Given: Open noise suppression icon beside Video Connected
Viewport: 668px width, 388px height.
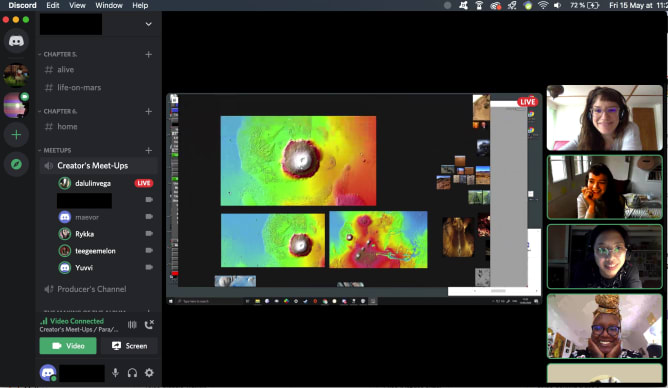Looking at the screenshot, I should click(x=132, y=325).
